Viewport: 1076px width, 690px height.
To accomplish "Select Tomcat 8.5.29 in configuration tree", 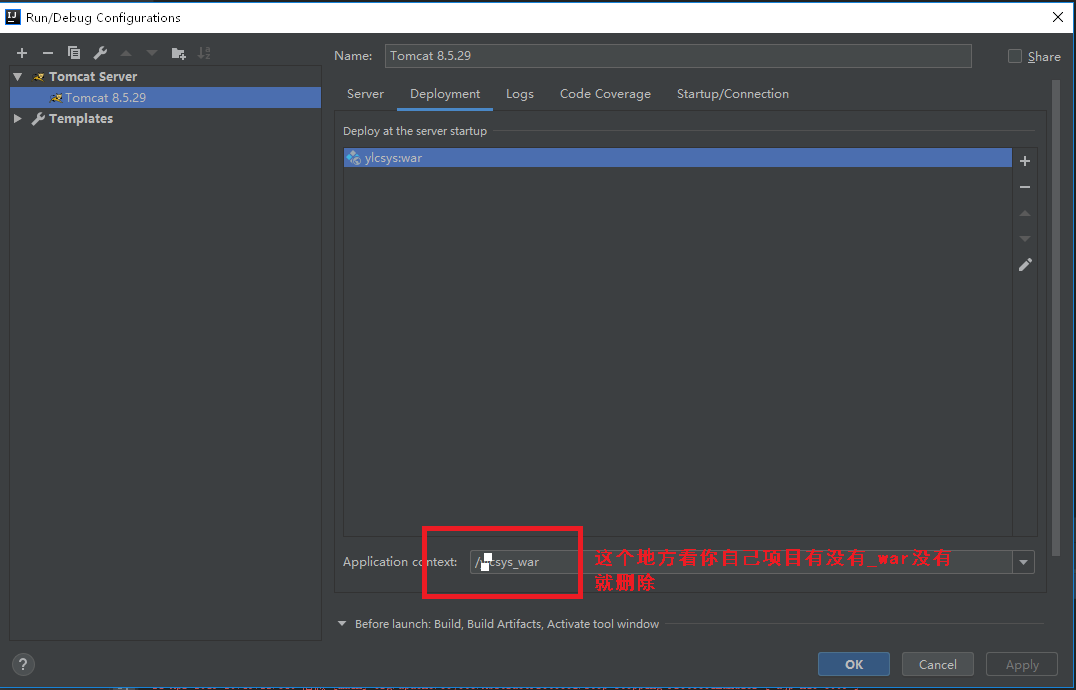I will pyautogui.click(x=165, y=97).
